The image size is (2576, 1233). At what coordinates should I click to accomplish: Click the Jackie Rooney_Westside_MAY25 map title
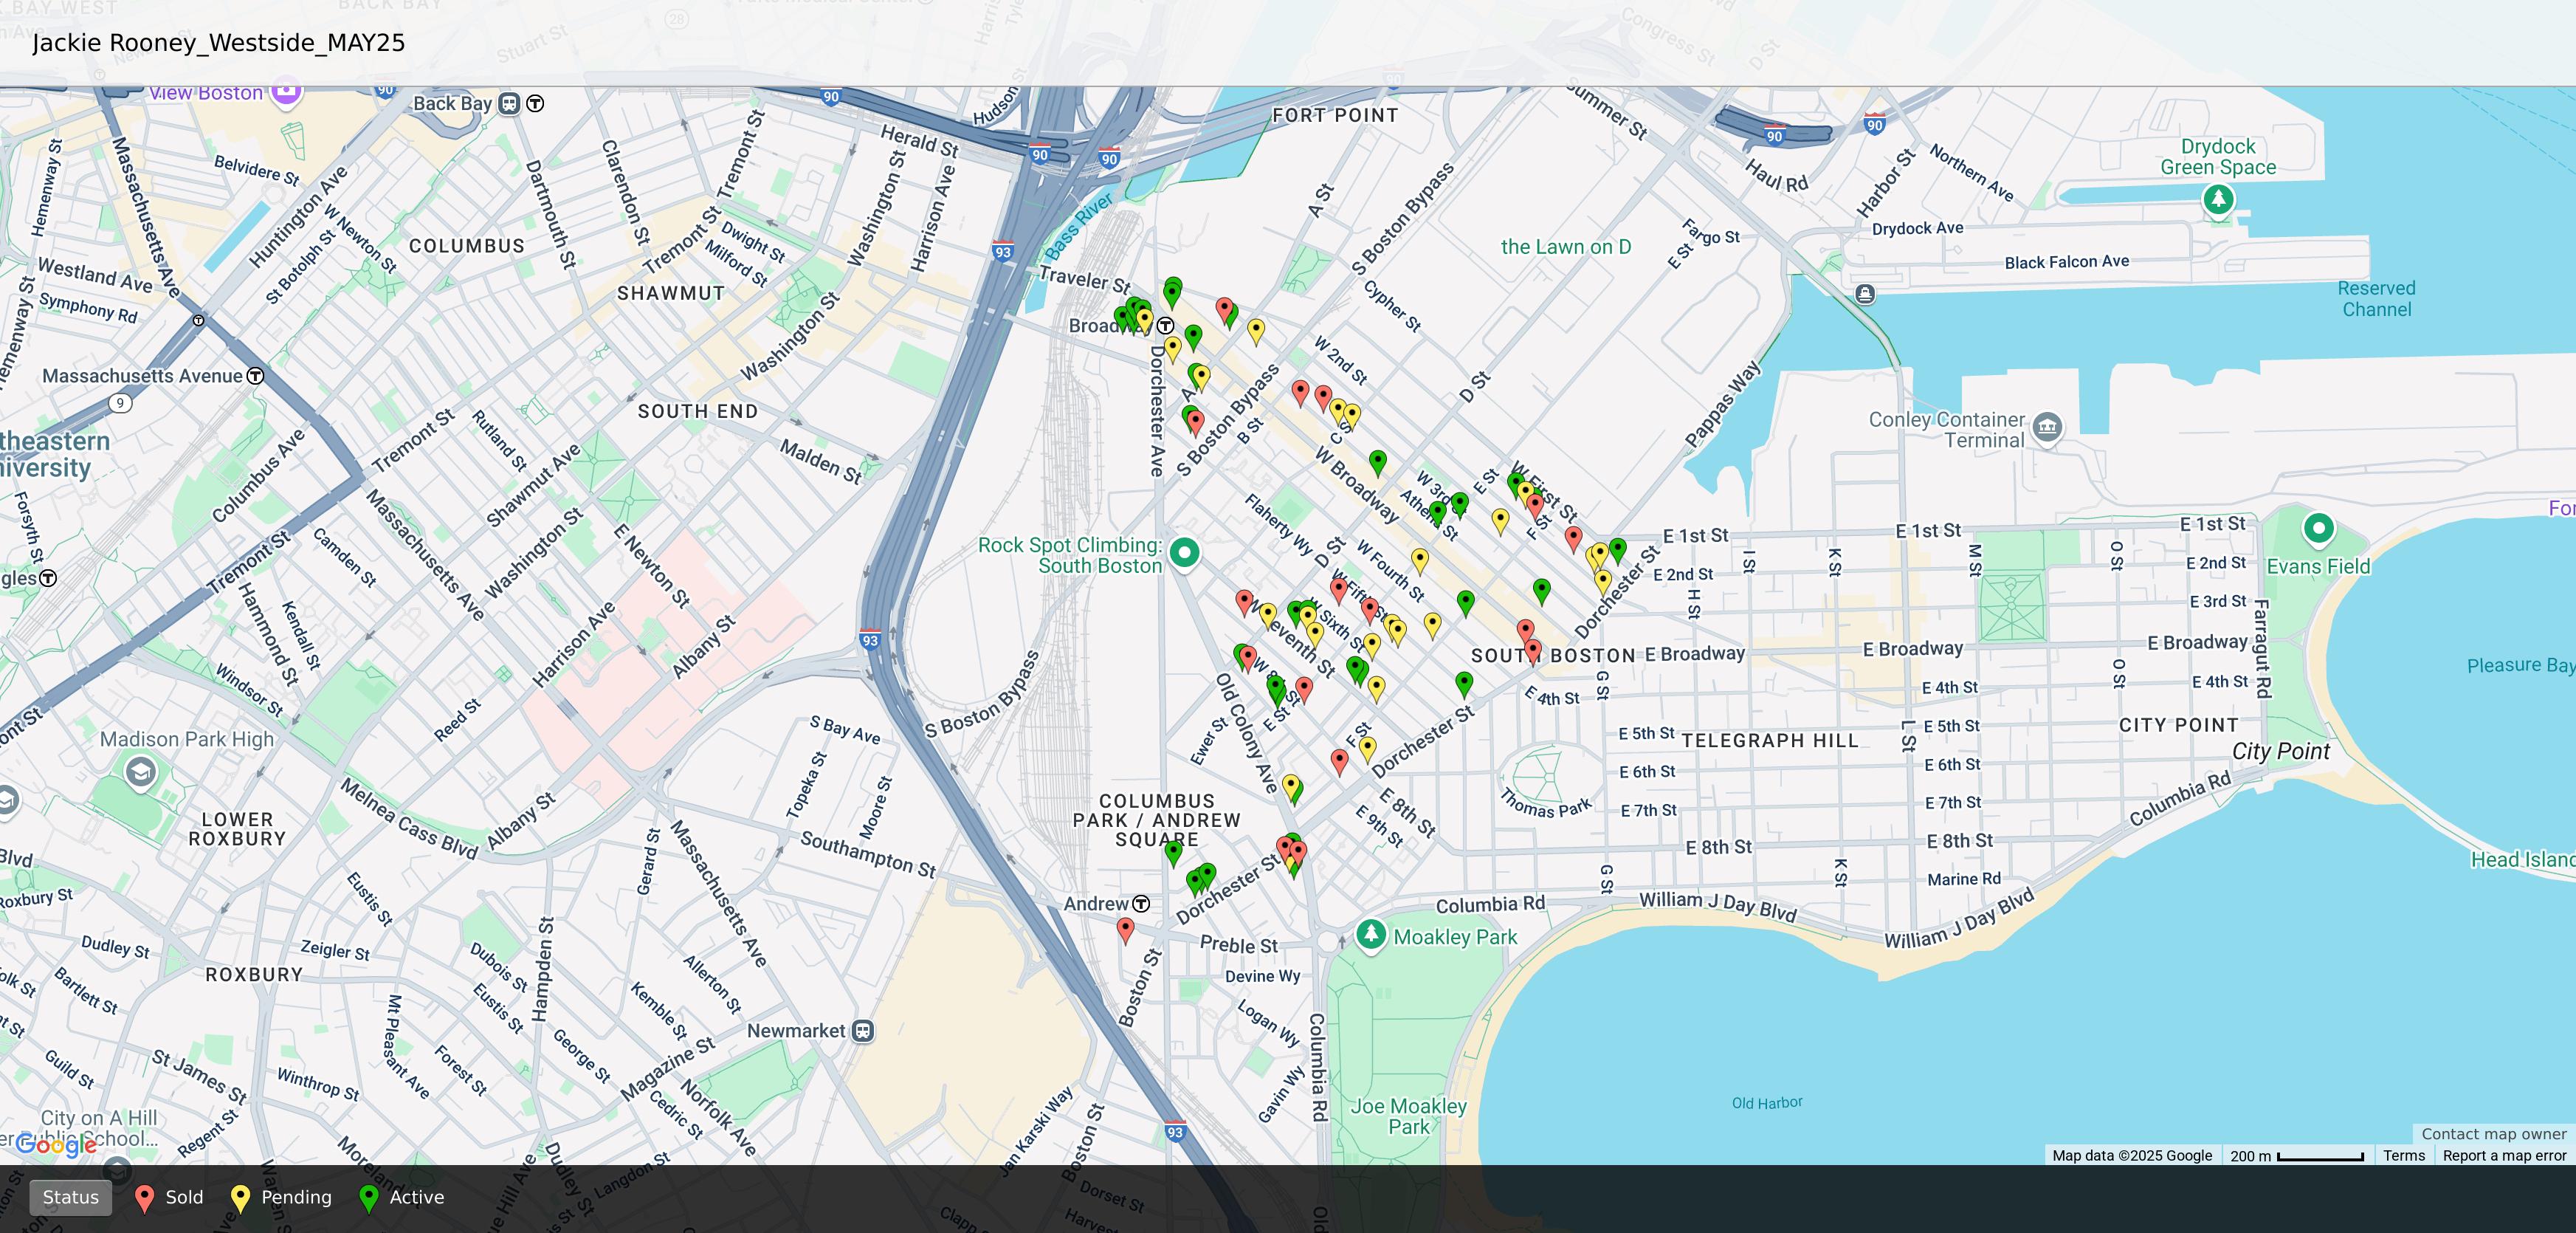(x=218, y=43)
